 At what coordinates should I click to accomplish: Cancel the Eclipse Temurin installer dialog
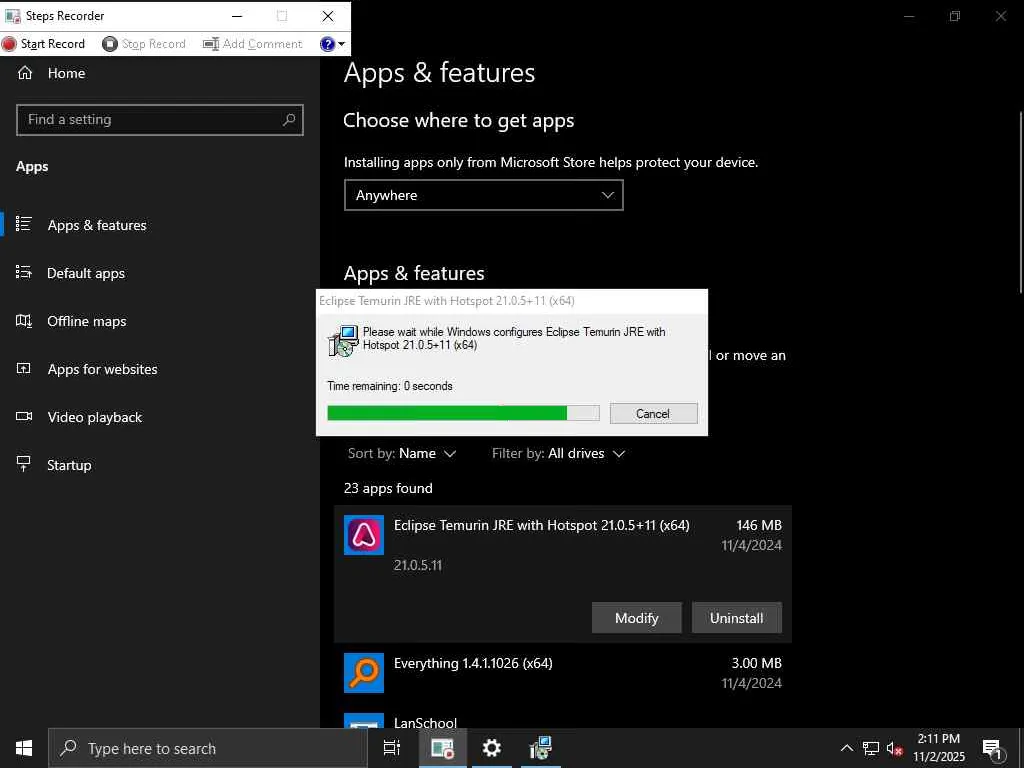pyautogui.click(x=653, y=413)
